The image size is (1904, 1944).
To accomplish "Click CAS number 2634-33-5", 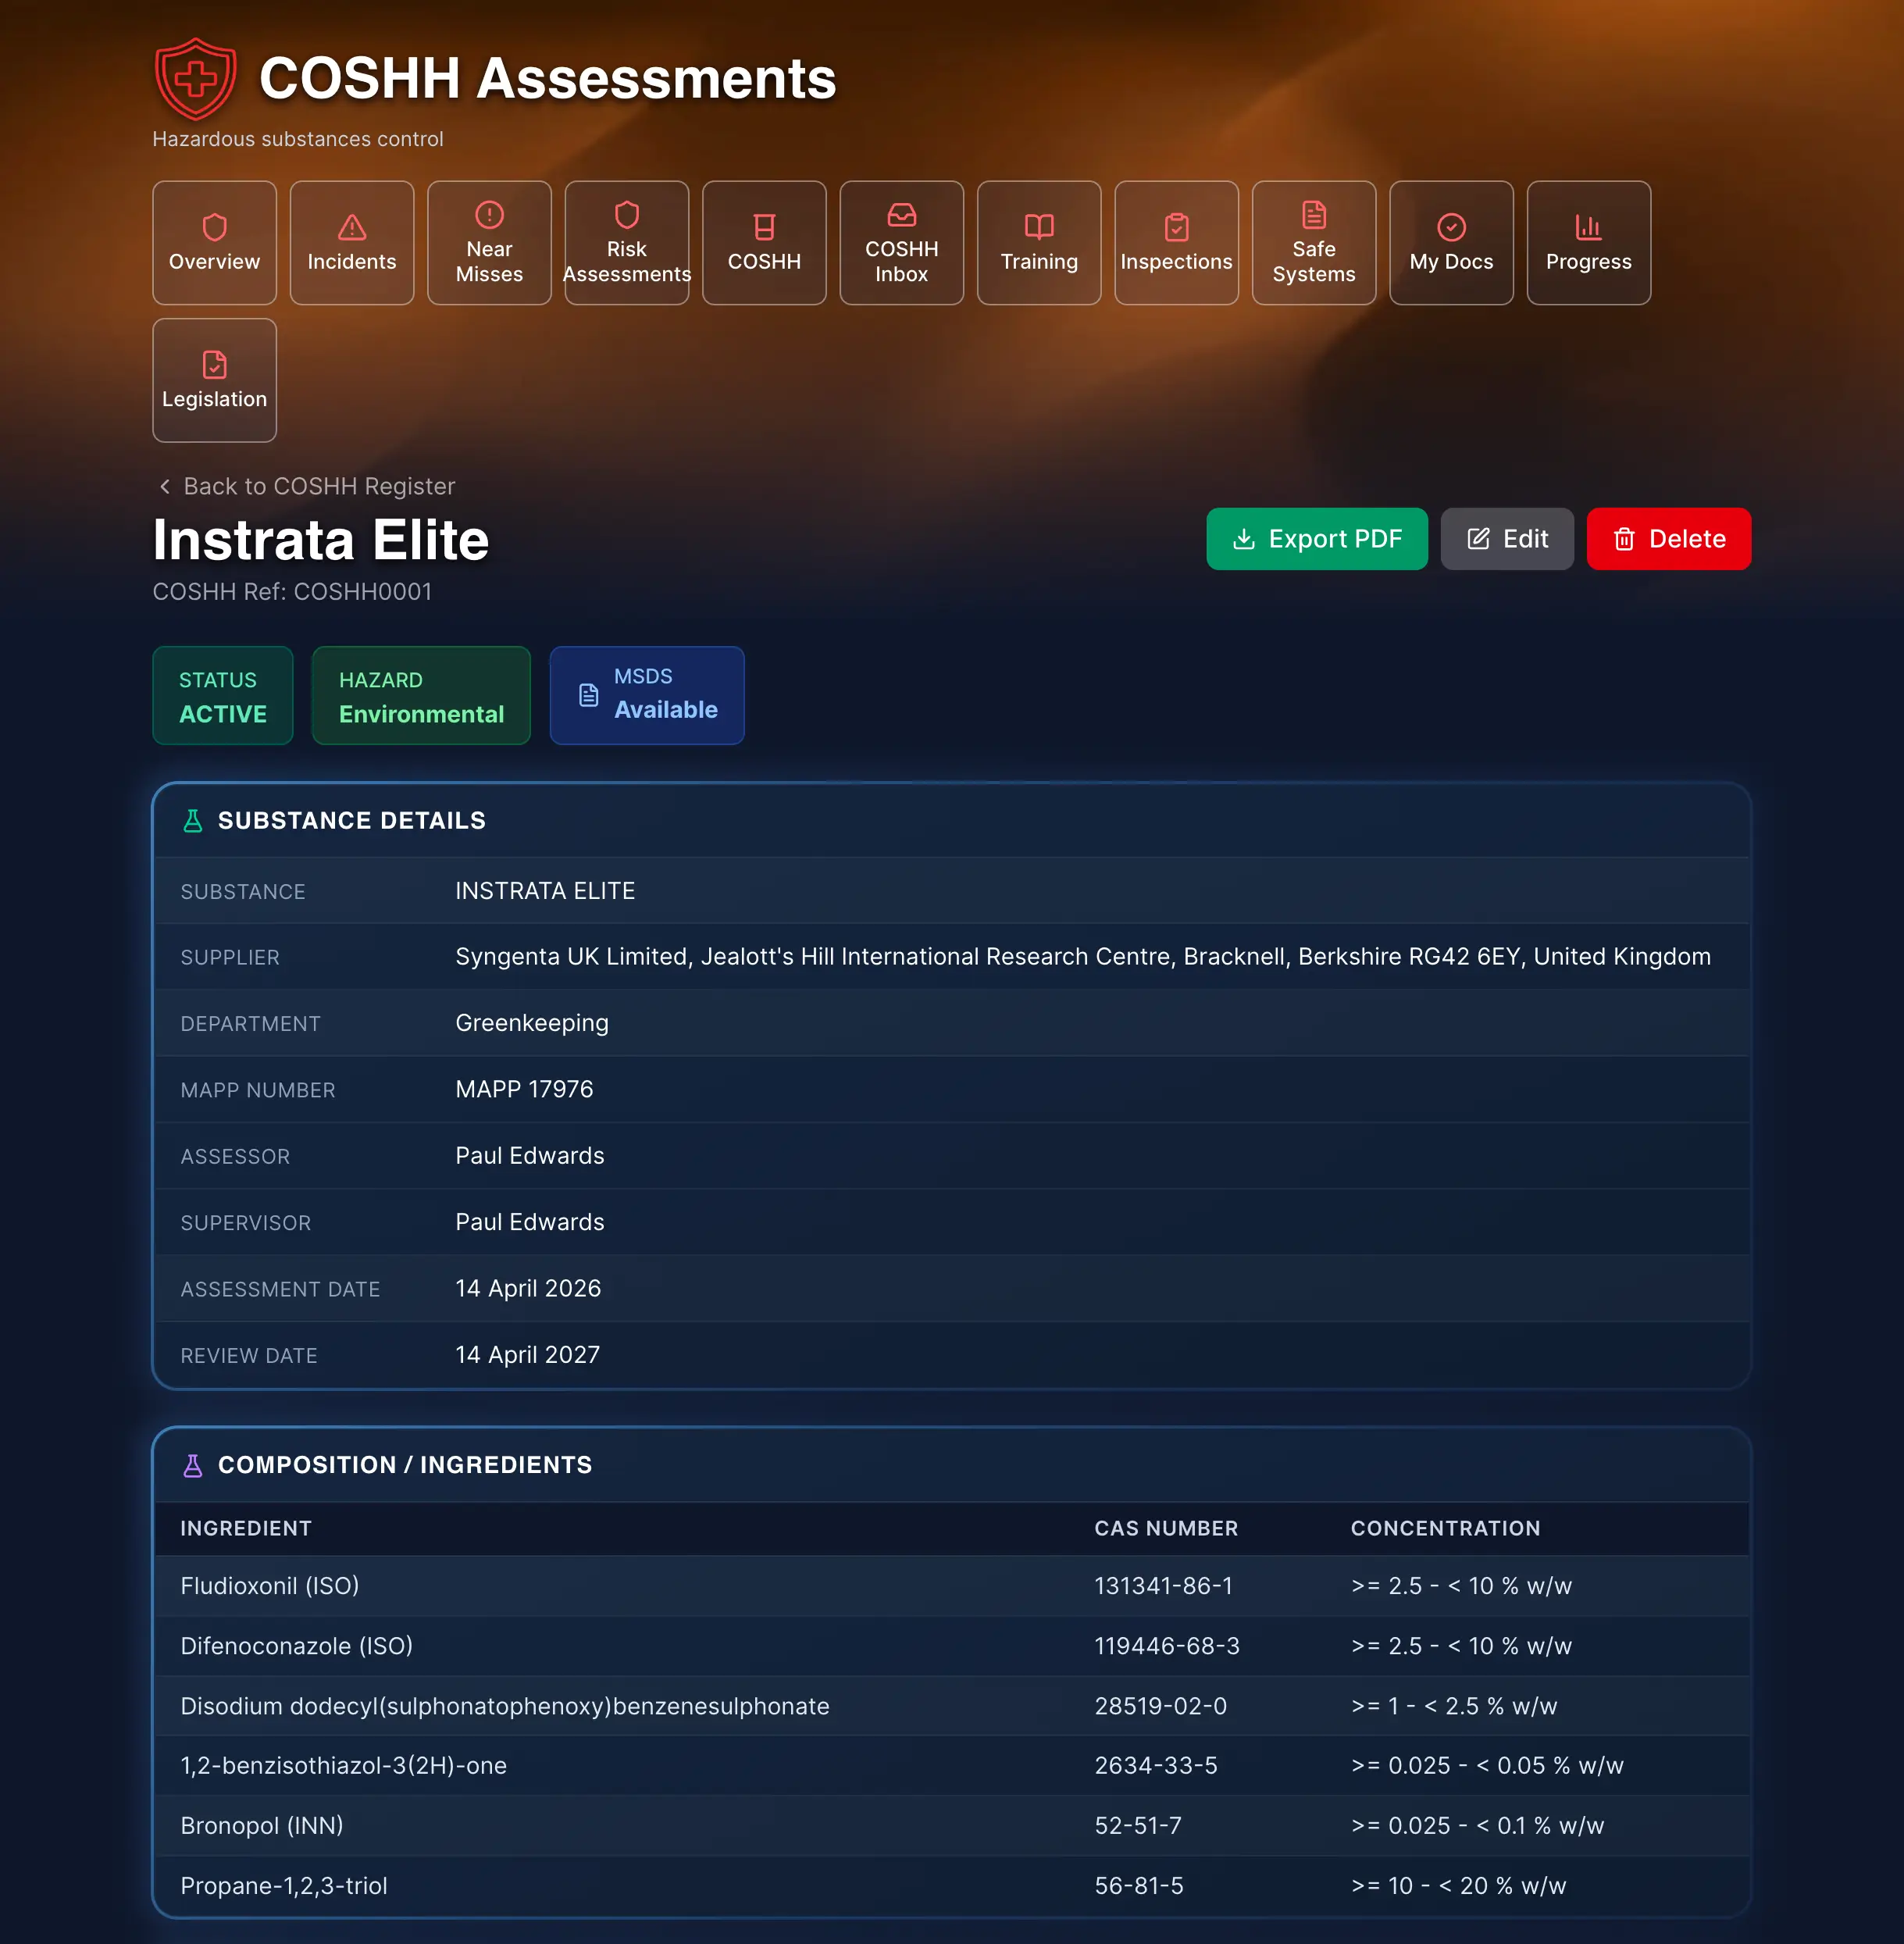I will [x=1156, y=1766].
